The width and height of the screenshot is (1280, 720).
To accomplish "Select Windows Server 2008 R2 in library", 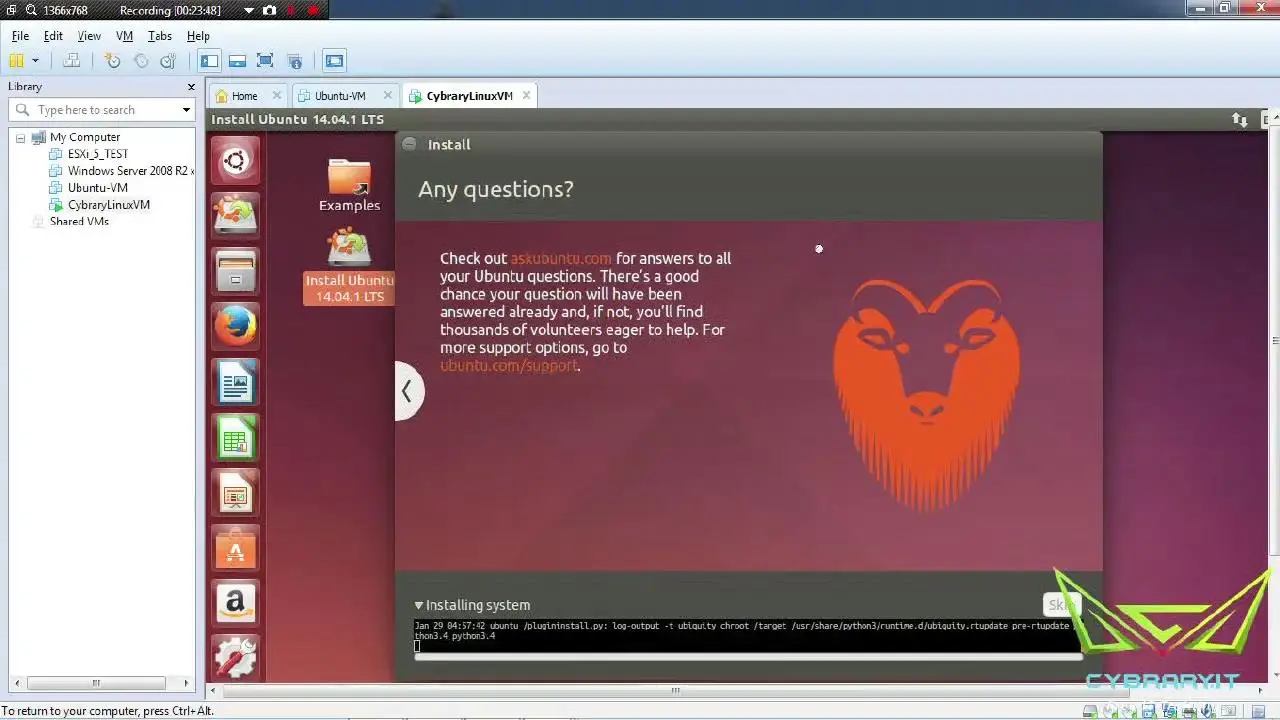I will pyautogui.click(x=128, y=171).
